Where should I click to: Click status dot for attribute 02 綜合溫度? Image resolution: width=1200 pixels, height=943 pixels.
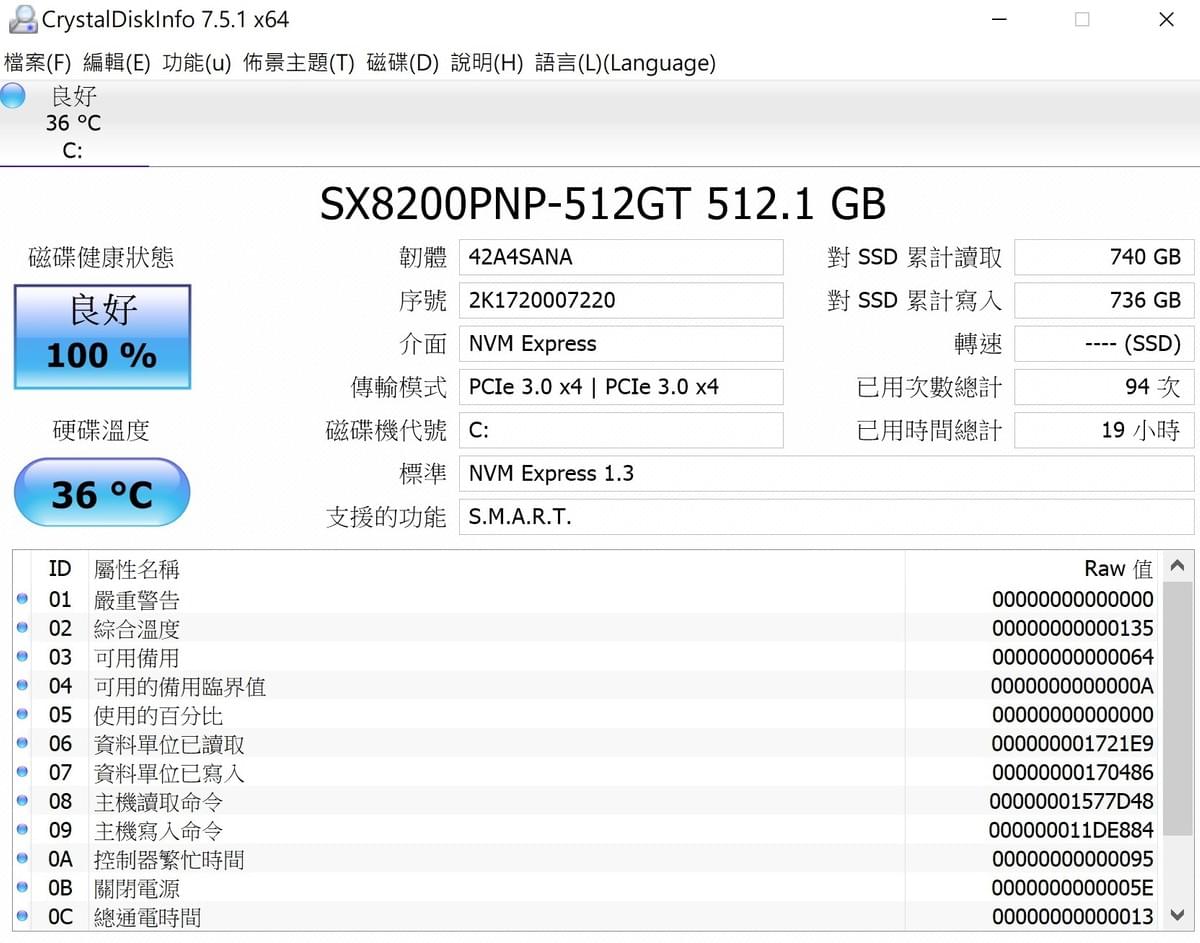pos(22,629)
